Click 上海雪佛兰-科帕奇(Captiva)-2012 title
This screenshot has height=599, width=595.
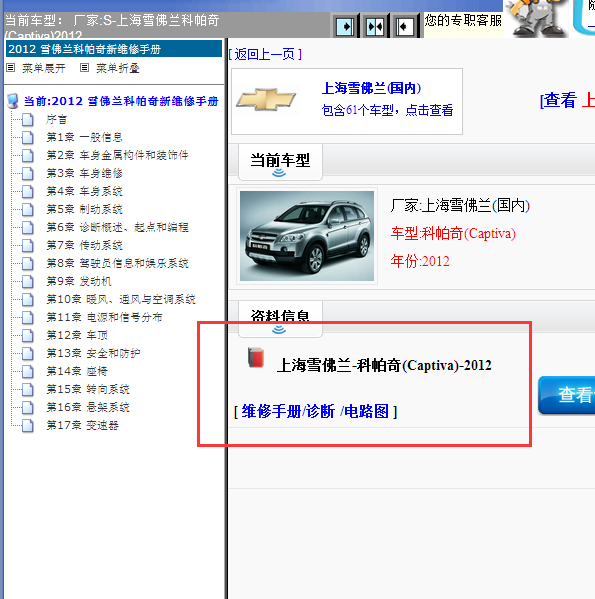pyautogui.click(x=384, y=365)
